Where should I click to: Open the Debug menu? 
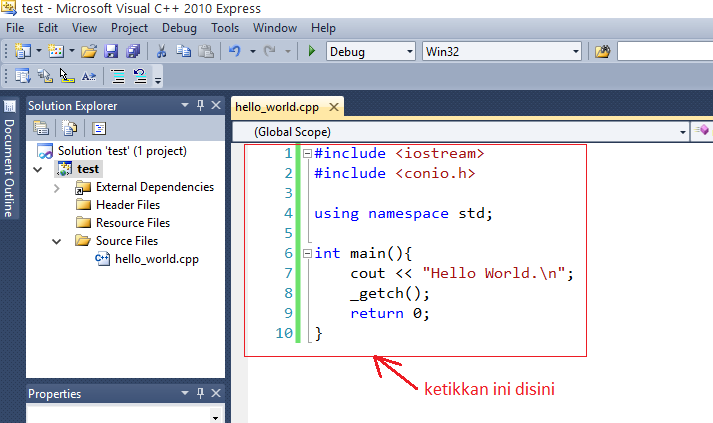pyautogui.click(x=179, y=28)
